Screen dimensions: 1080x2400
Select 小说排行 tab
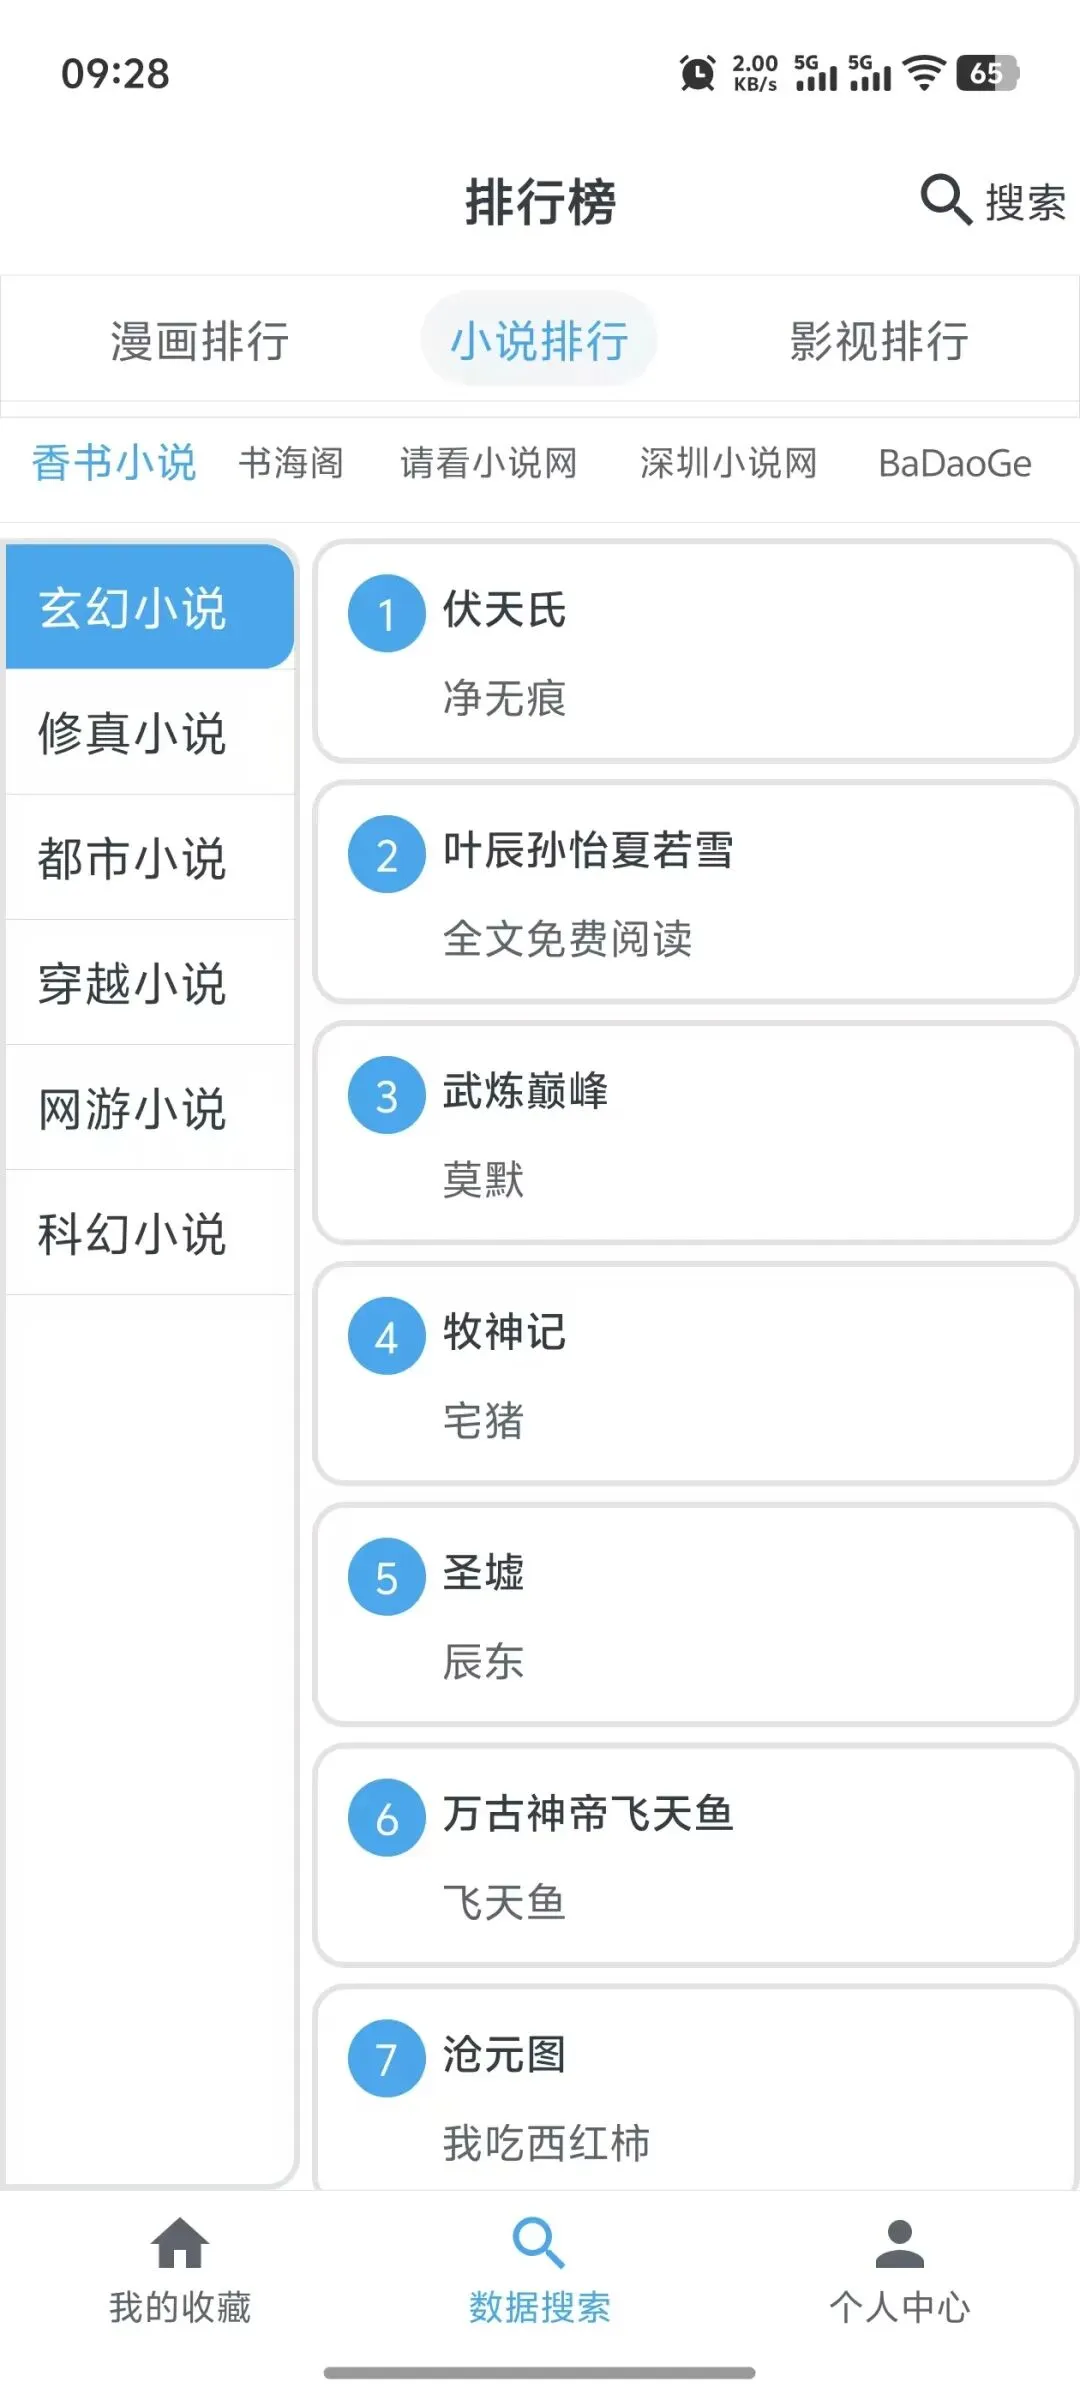539,341
